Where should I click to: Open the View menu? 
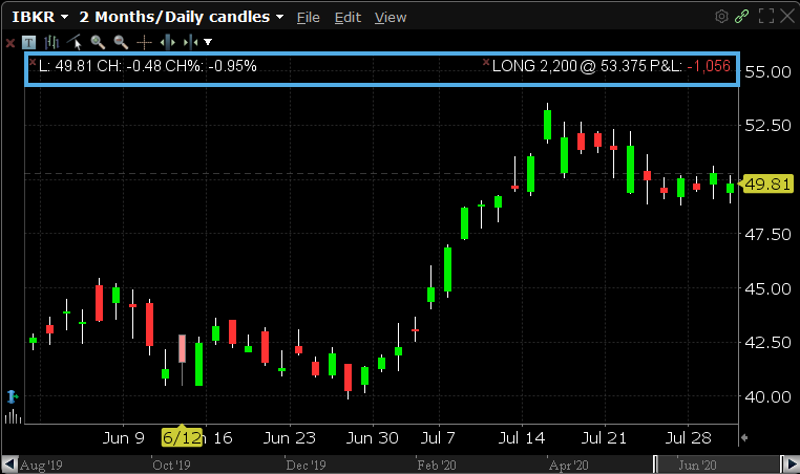tap(390, 17)
